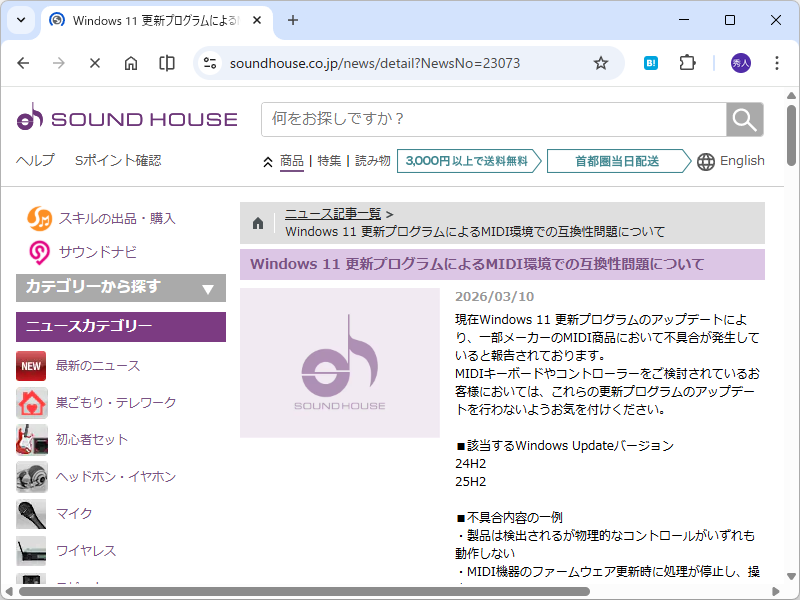The width and height of the screenshot is (800, 600).
Task: Click the headphone icon for ヘッドホン・イヤホン
Action: point(31,477)
